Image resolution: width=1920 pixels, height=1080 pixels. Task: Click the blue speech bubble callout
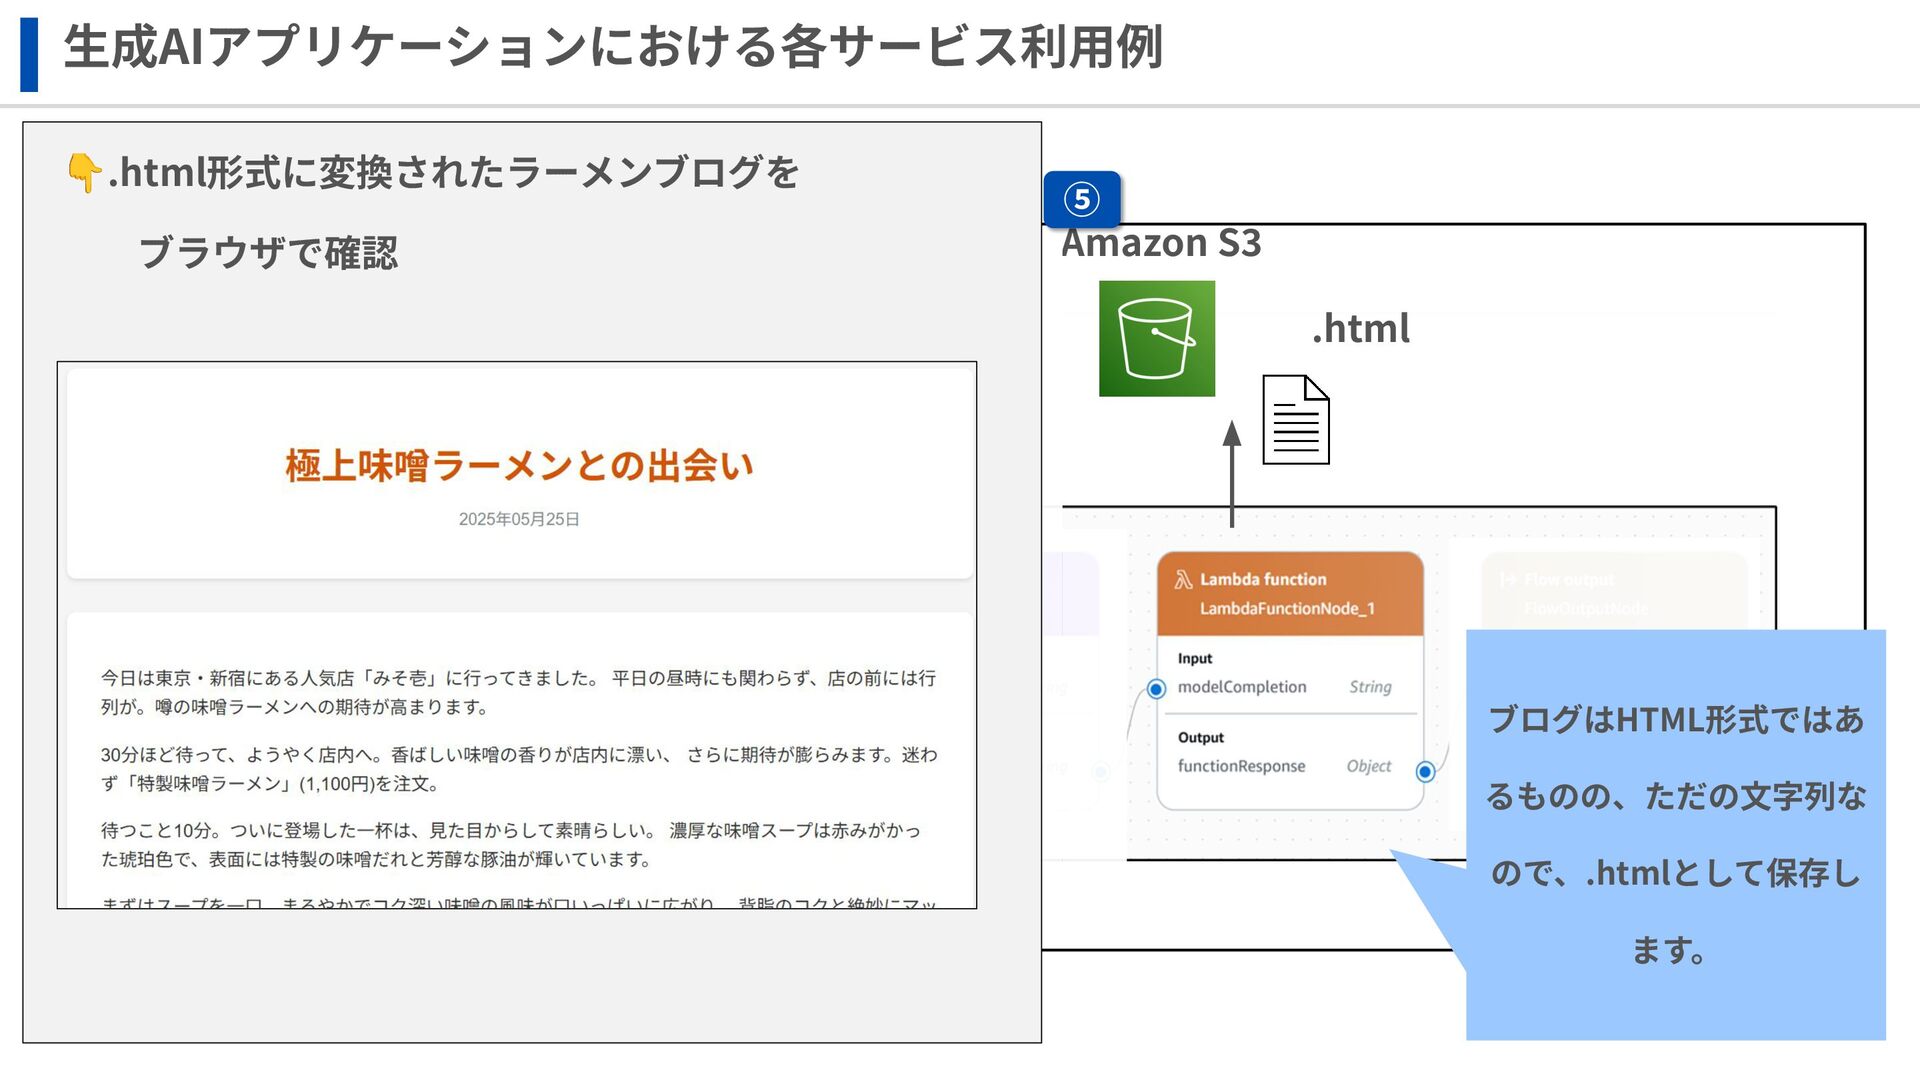click(1675, 835)
